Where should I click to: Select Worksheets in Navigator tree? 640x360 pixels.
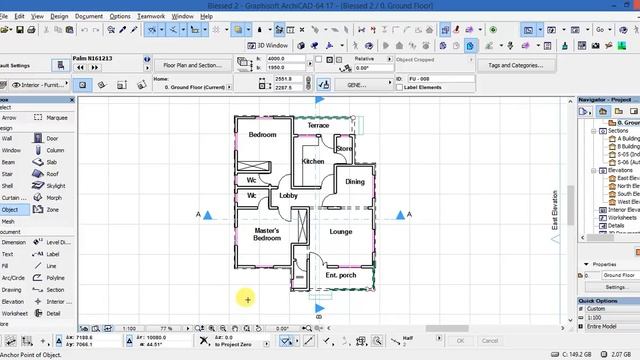pos(618,218)
